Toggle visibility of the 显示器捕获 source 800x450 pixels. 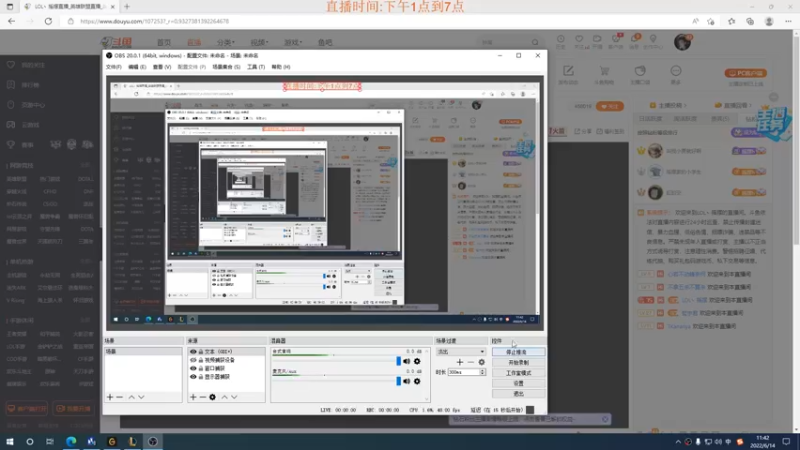(193, 377)
